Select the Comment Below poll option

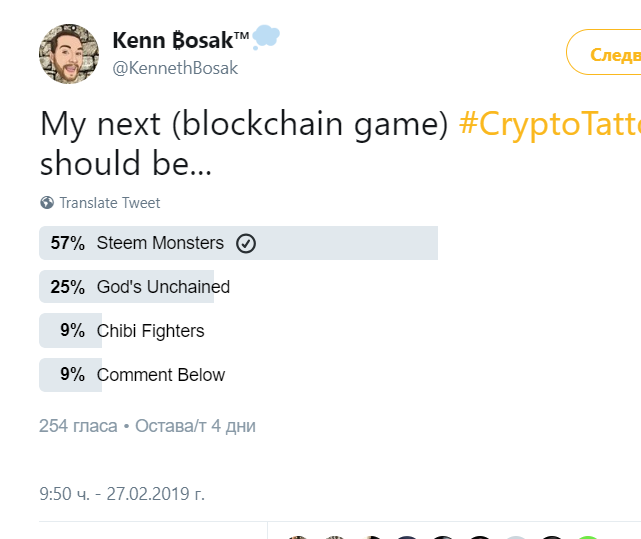(x=161, y=375)
